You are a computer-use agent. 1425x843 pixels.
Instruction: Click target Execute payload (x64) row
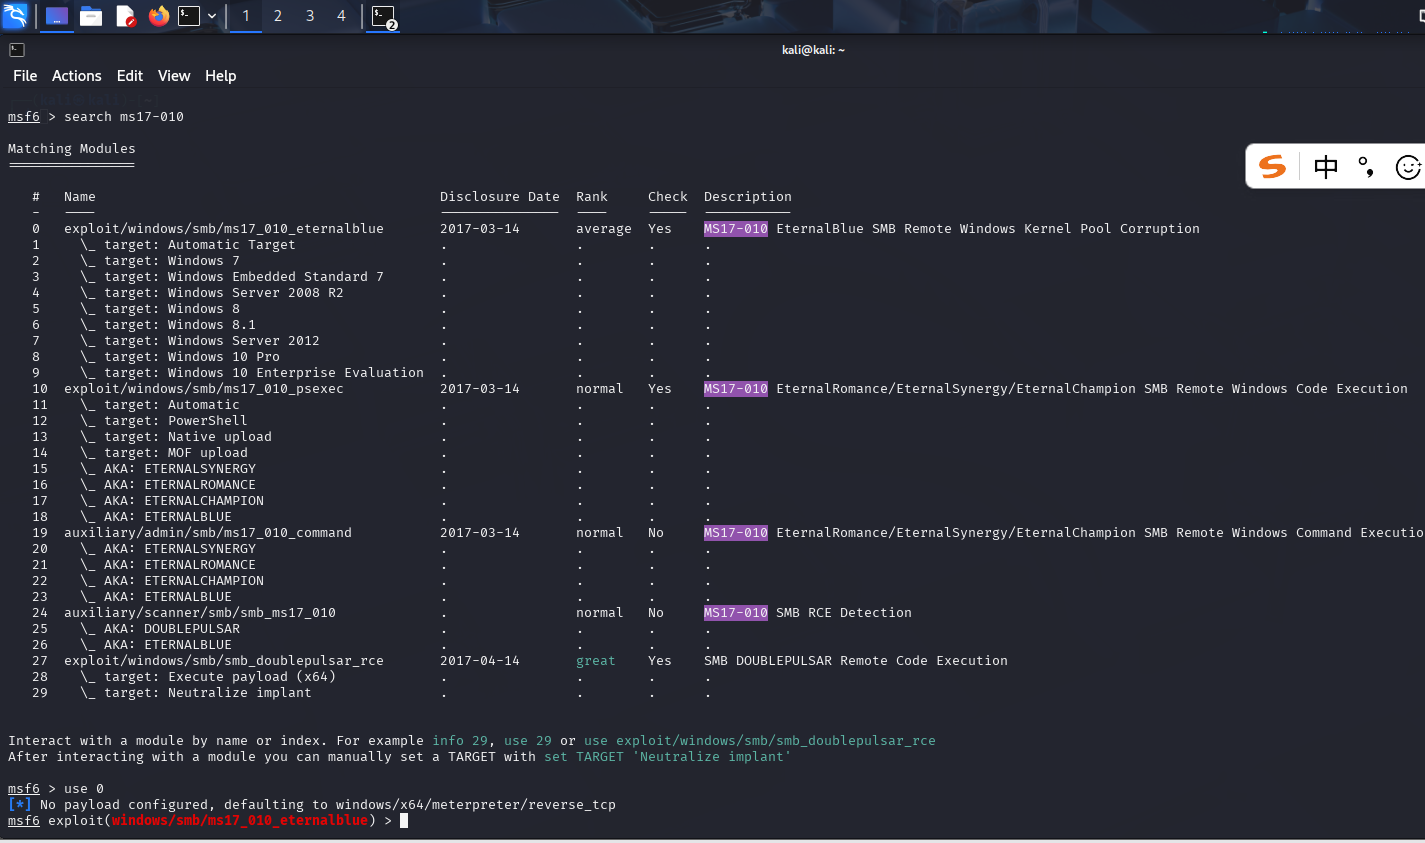pyautogui.click(x=208, y=677)
